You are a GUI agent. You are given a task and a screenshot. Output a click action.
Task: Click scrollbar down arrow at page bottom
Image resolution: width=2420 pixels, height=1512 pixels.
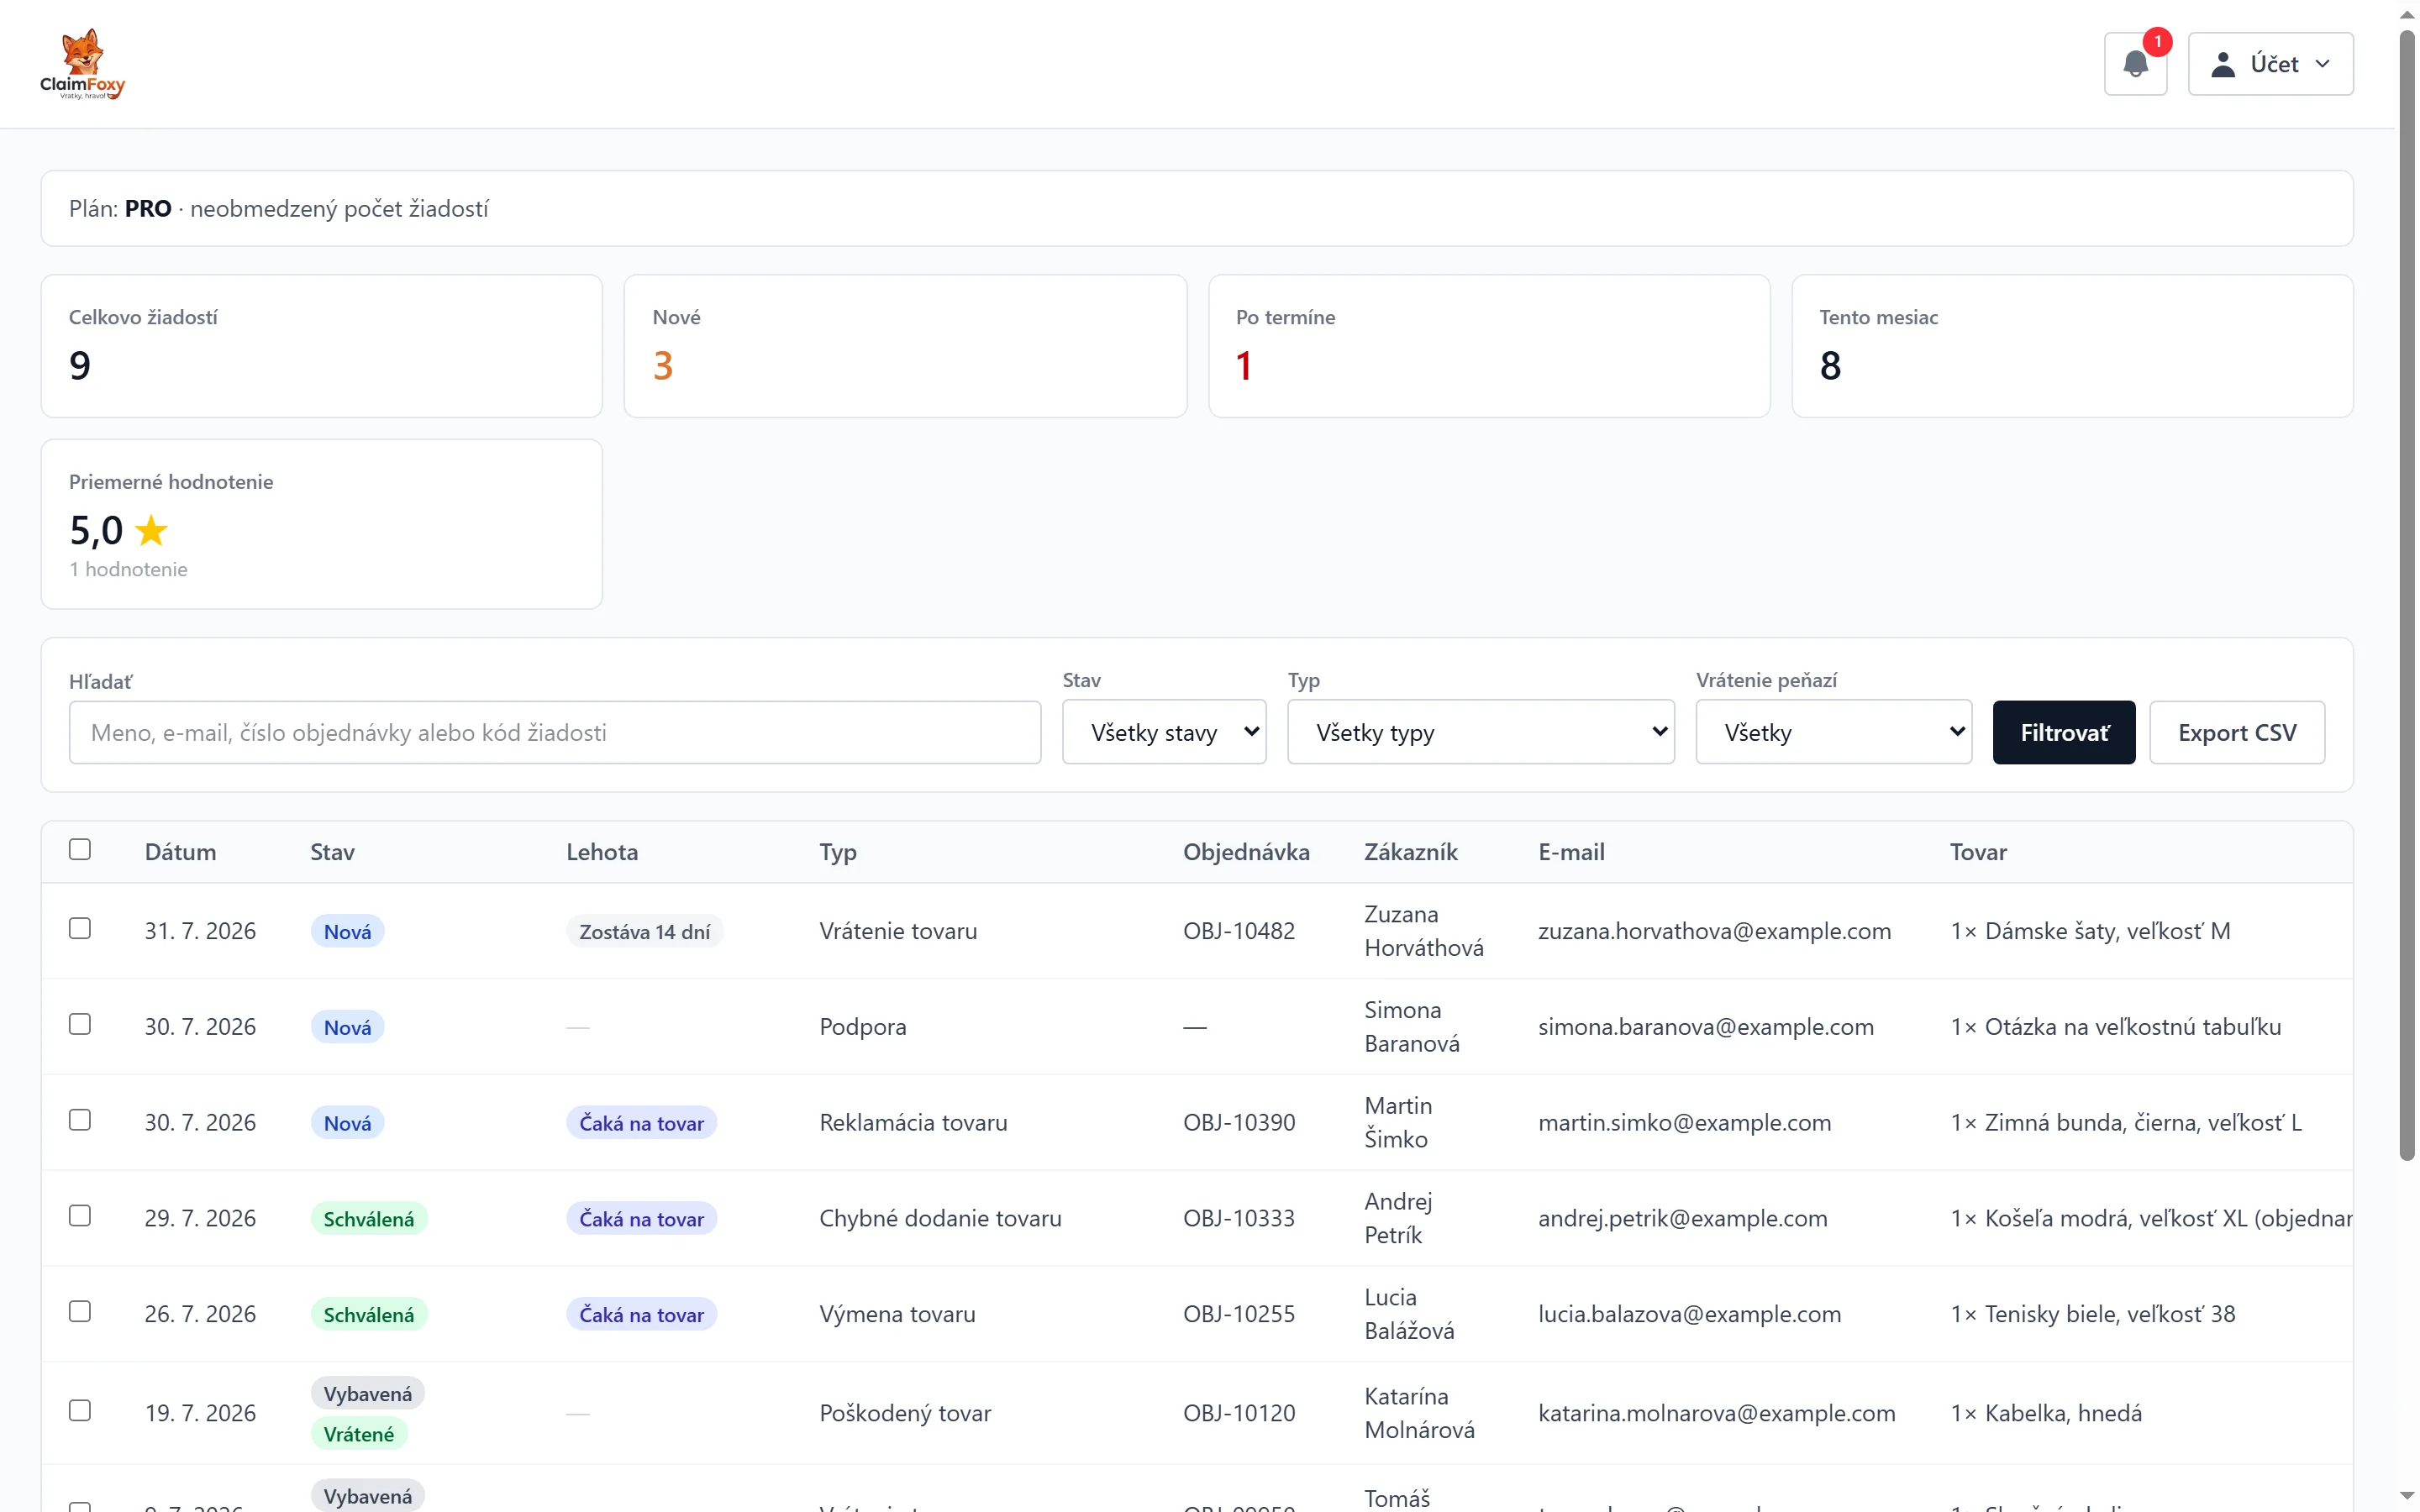point(2407,1496)
